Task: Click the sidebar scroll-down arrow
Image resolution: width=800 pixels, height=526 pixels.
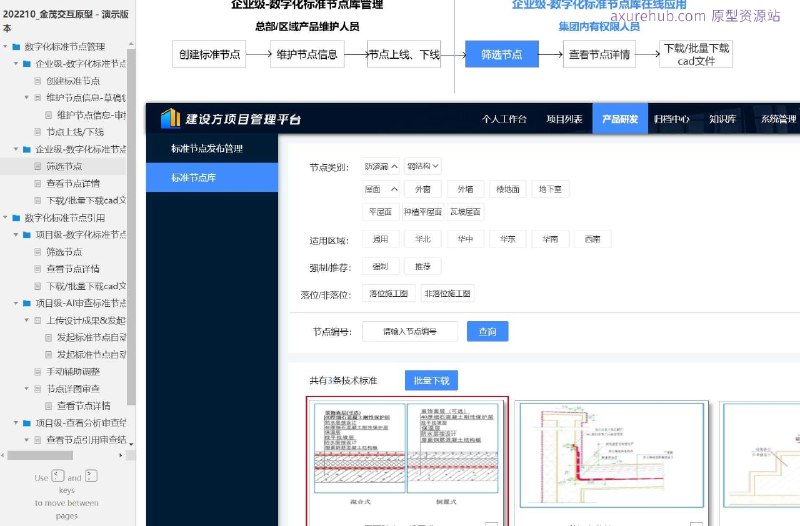Action: (x=131, y=444)
